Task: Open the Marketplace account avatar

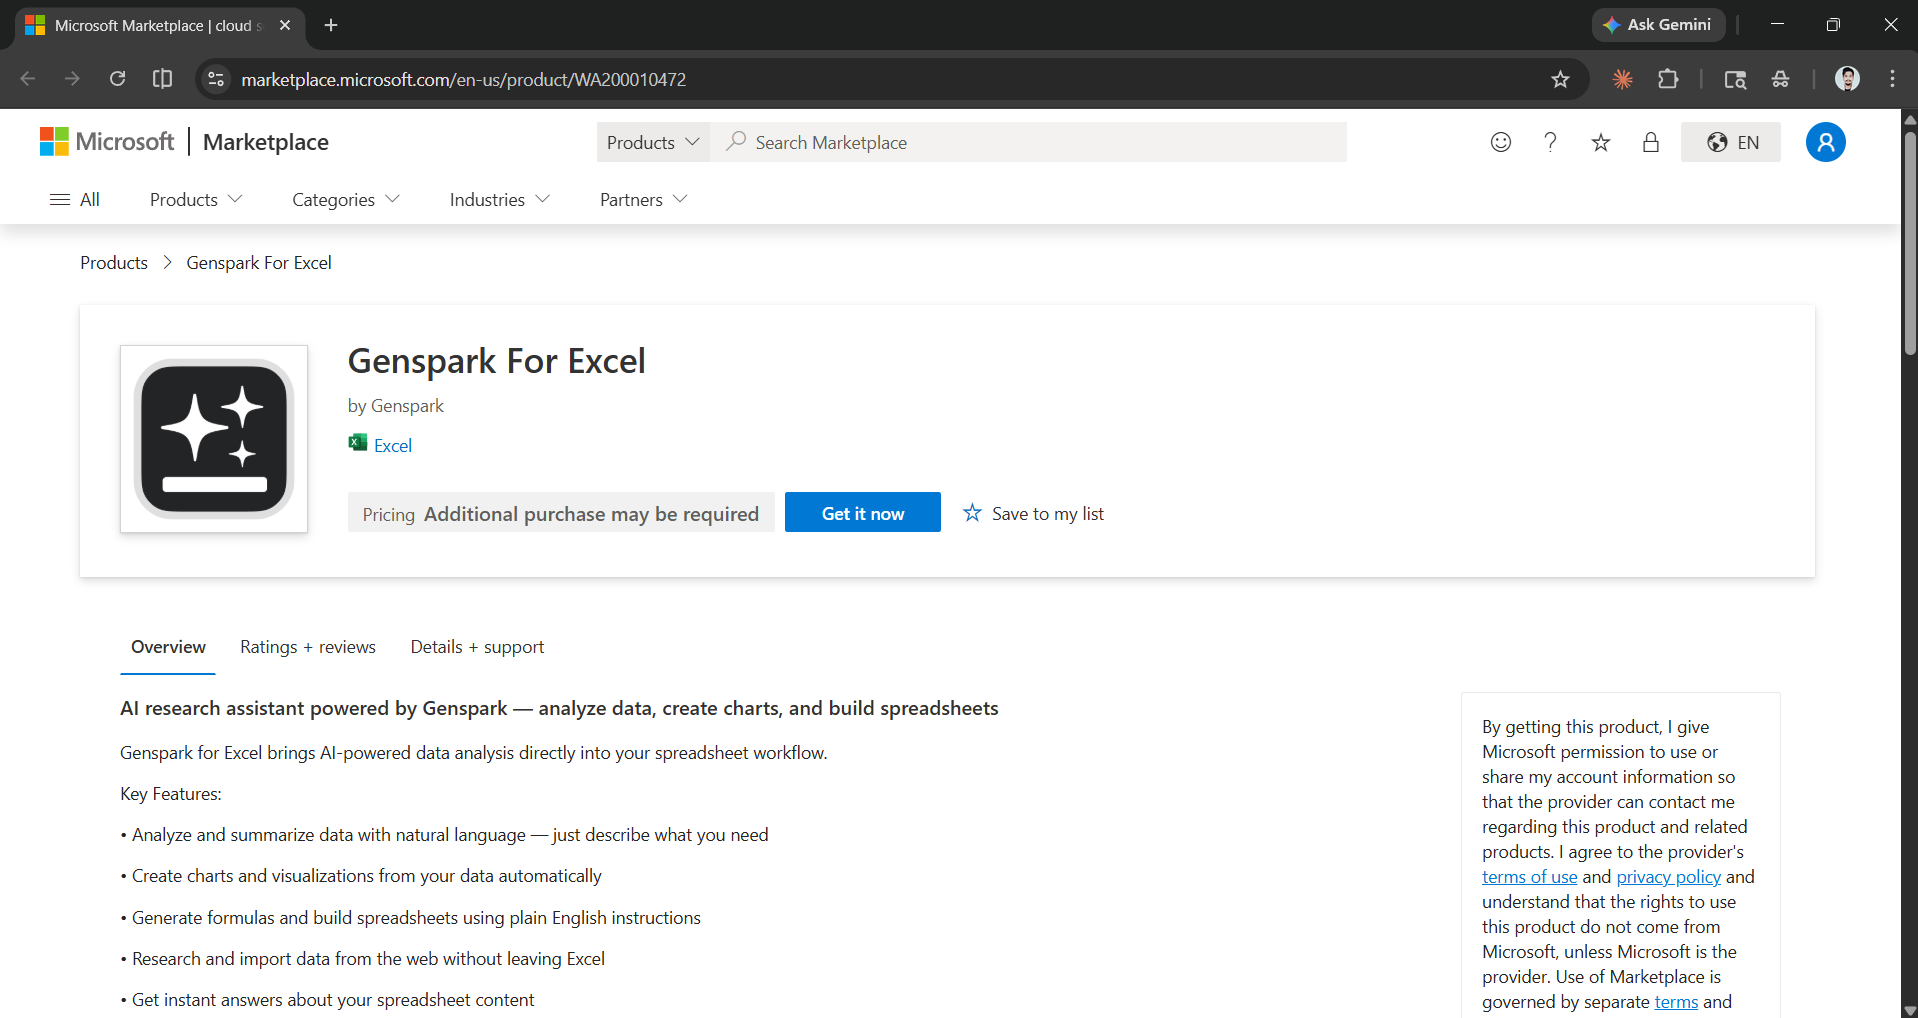Action: tap(1825, 142)
